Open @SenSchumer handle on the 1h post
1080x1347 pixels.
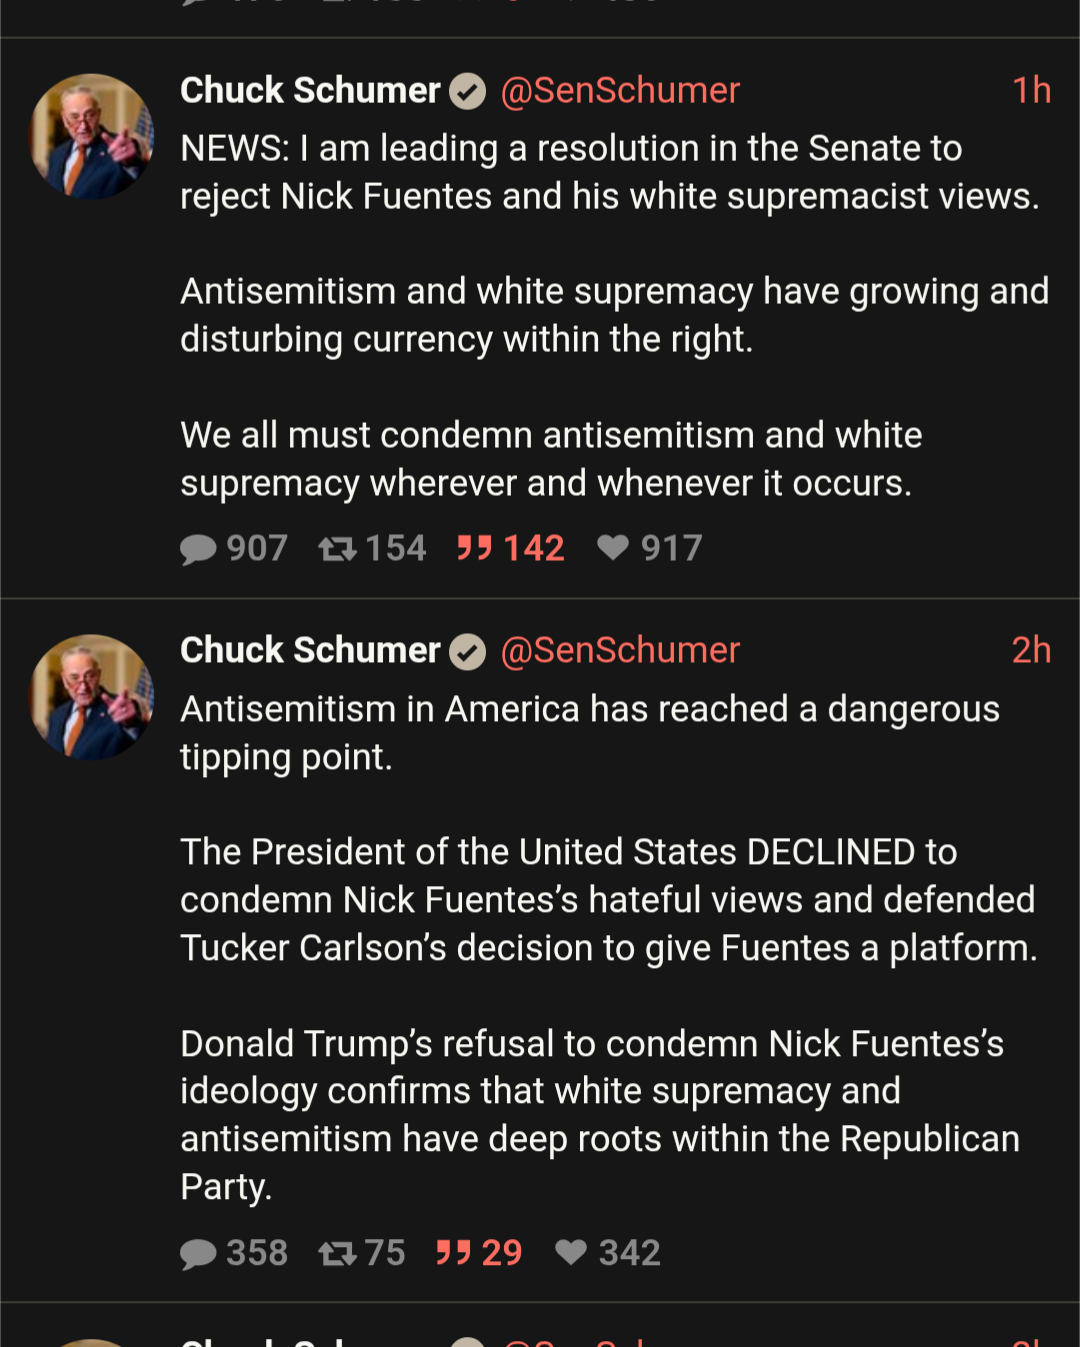(620, 91)
